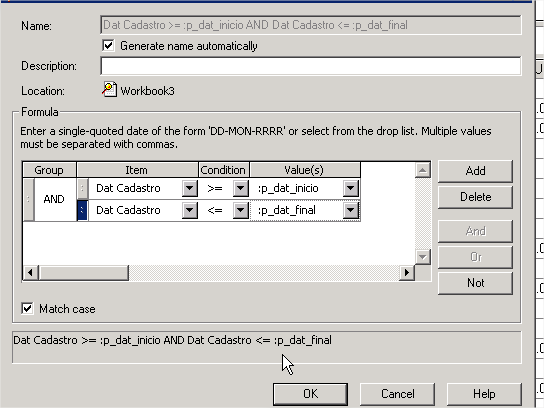This screenshot has height=408, width=544.
Task: Expand the :p_dat_final value dropdown
Action: (x=351, y=210)
